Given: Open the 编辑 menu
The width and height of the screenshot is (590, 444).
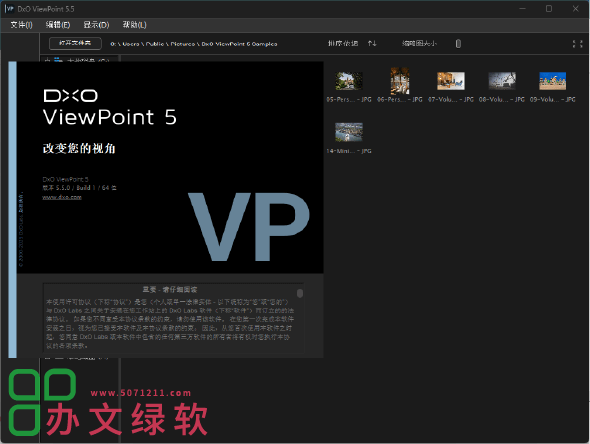Looking at the screenshot, I should (x=58, y=25).
